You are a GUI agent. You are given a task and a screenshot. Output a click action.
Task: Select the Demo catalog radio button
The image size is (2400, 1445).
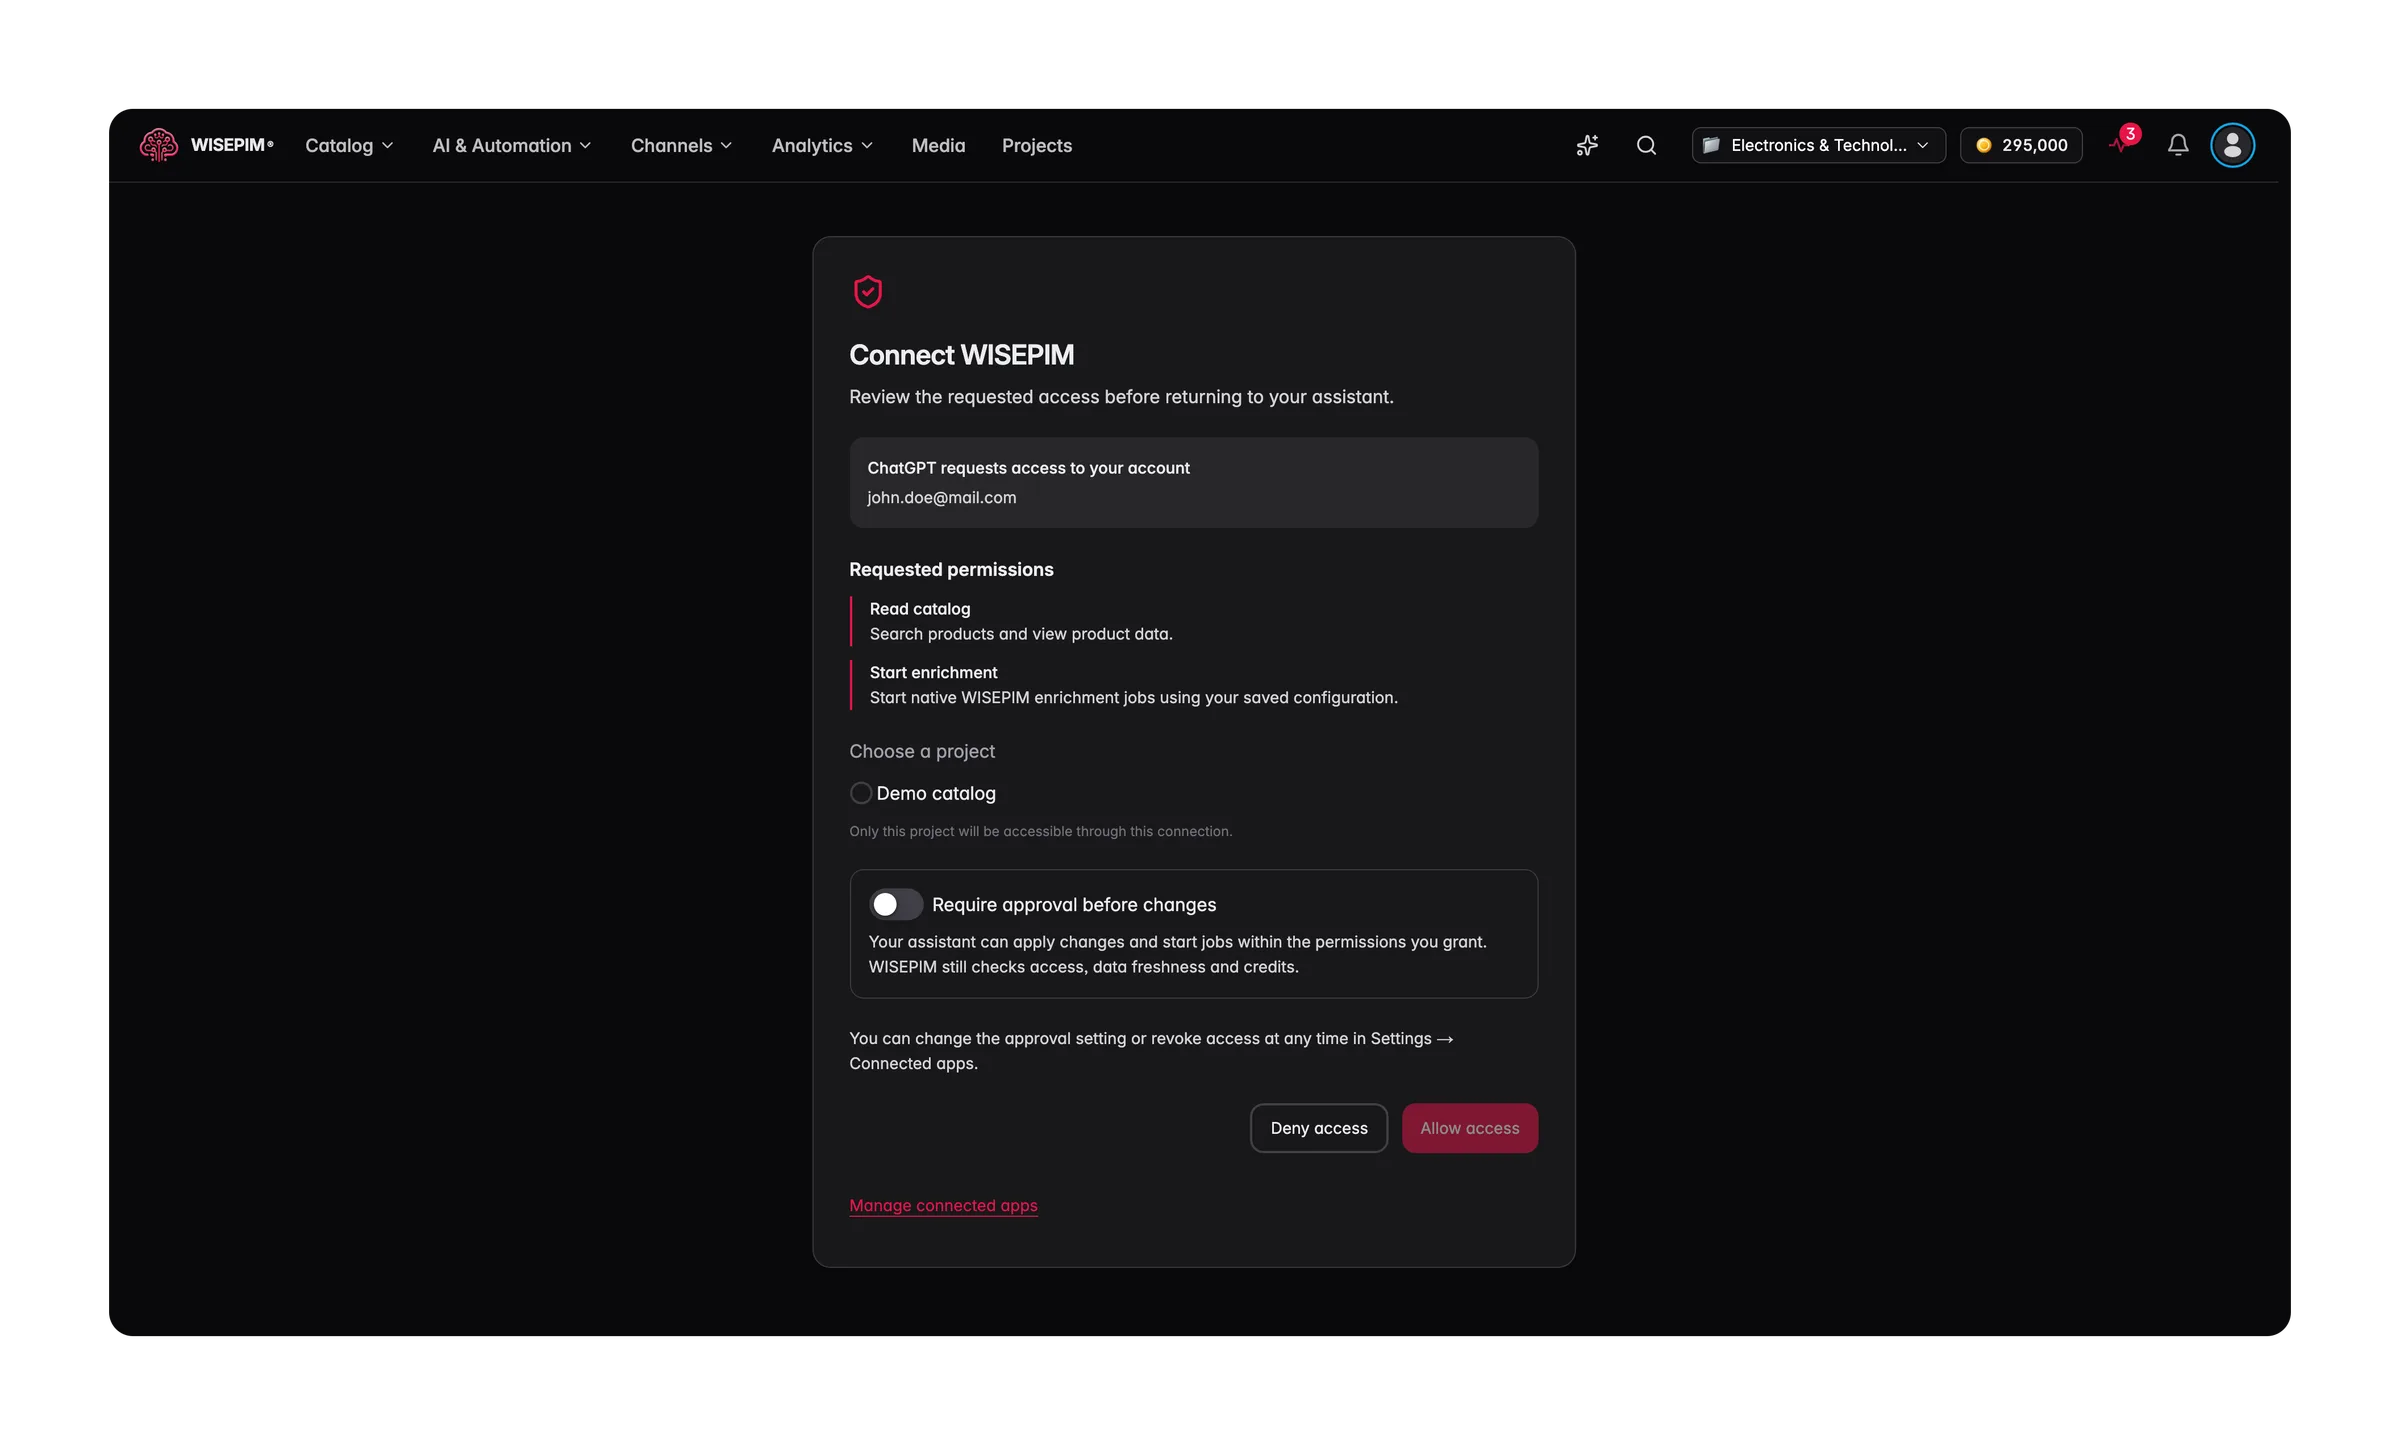point(860,793)
